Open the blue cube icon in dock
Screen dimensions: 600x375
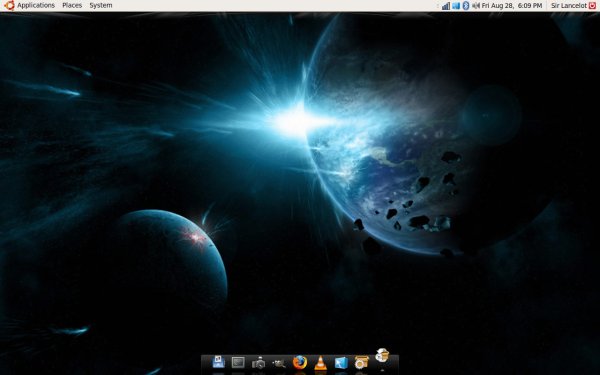[341, 362]
